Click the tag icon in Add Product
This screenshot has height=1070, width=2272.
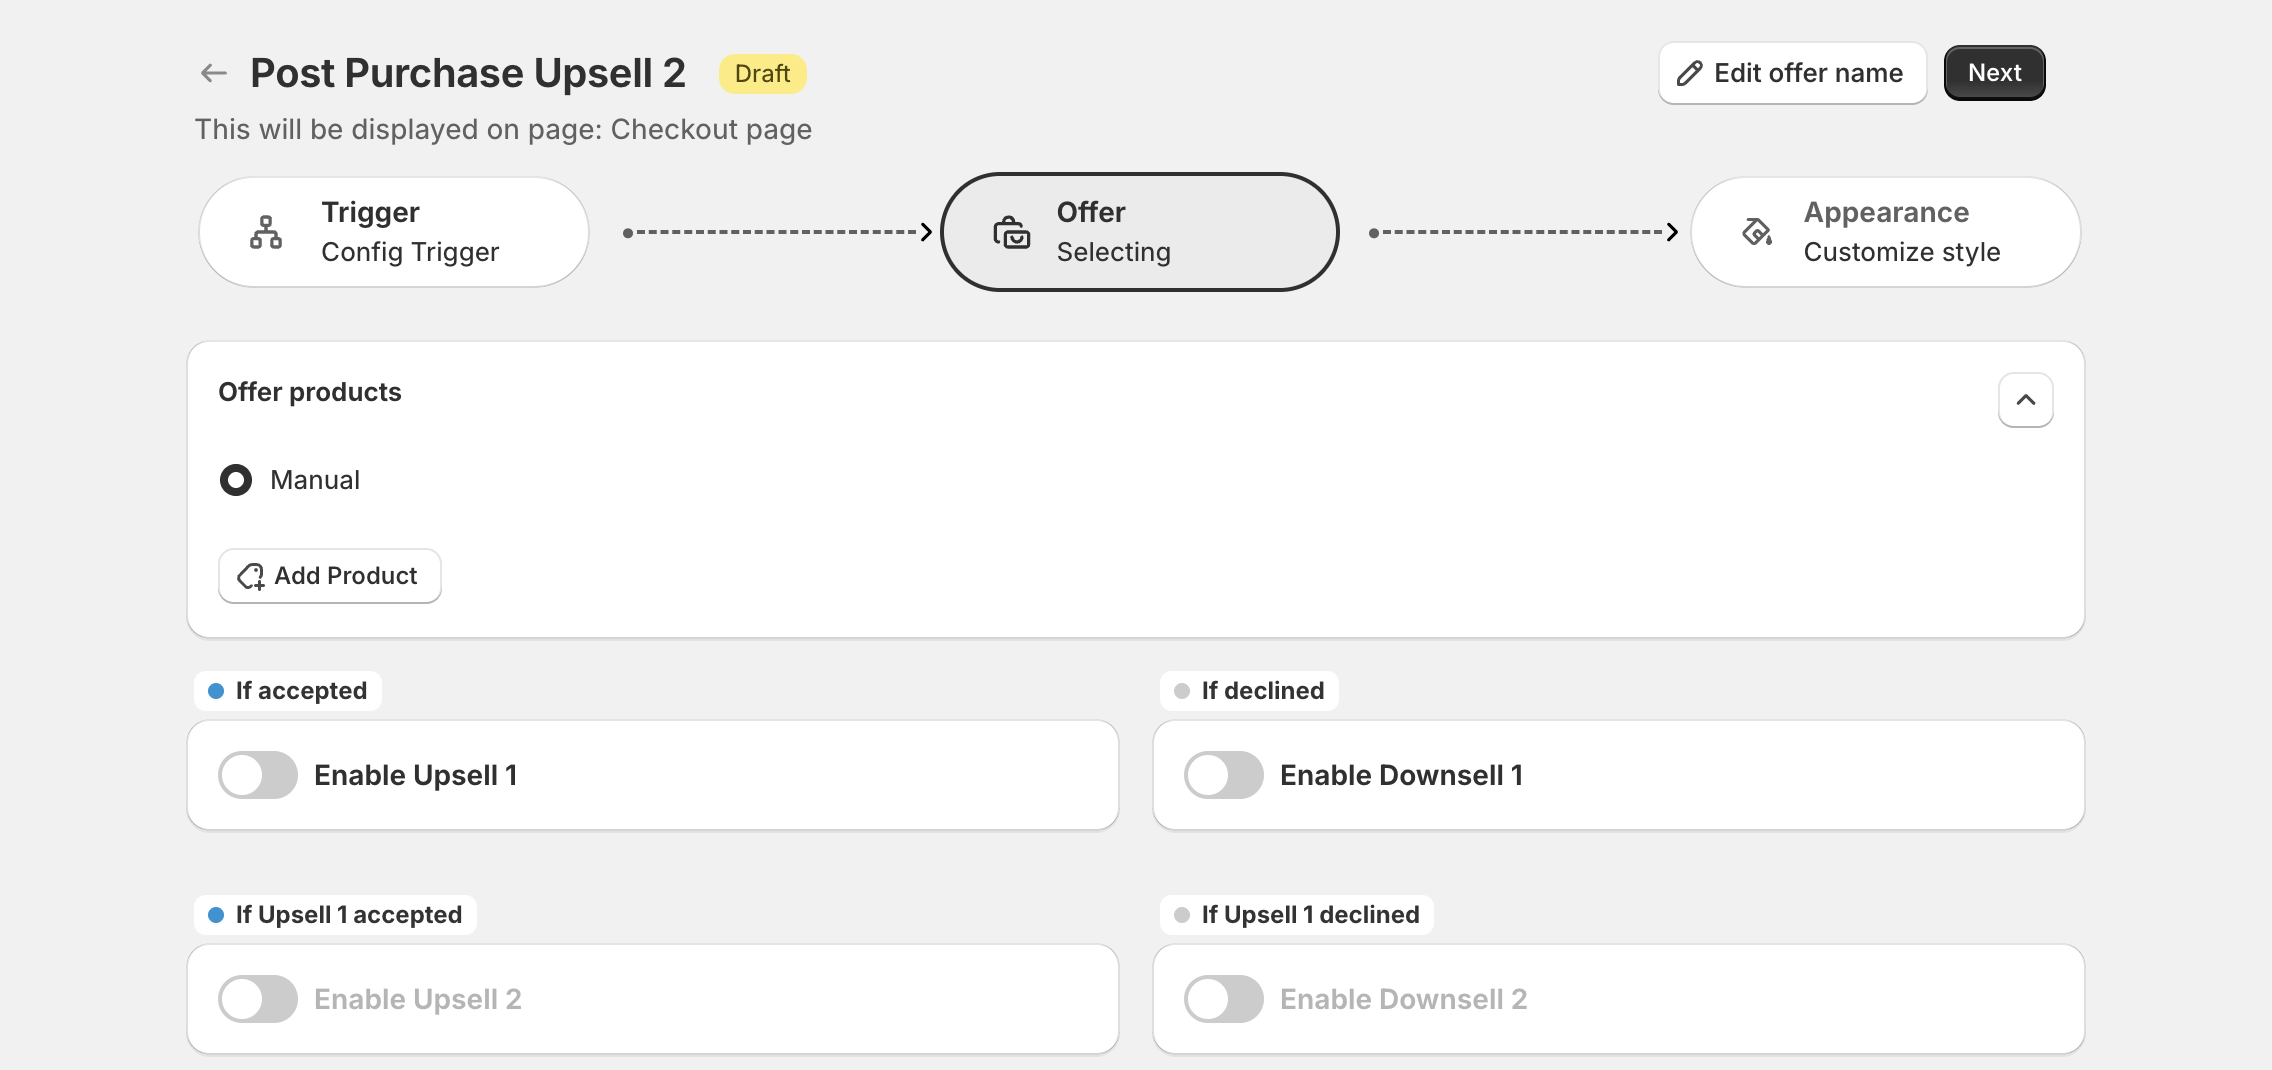(x=251, y=576)
